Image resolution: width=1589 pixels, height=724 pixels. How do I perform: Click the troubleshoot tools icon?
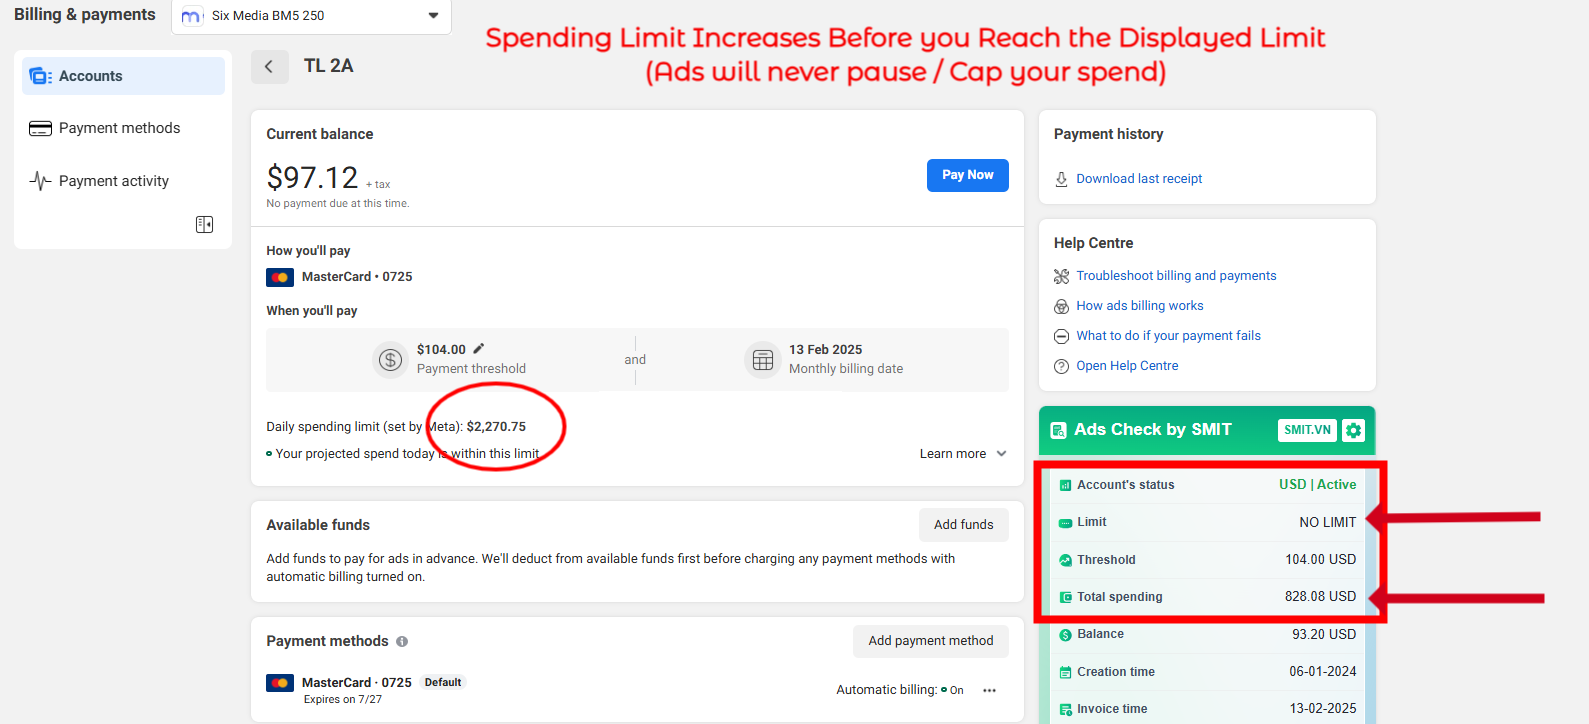[1061, 276]
